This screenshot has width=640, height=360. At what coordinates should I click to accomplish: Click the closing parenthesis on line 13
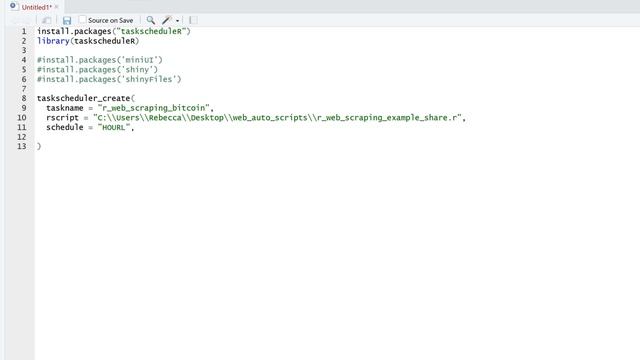tap(39, 147)
